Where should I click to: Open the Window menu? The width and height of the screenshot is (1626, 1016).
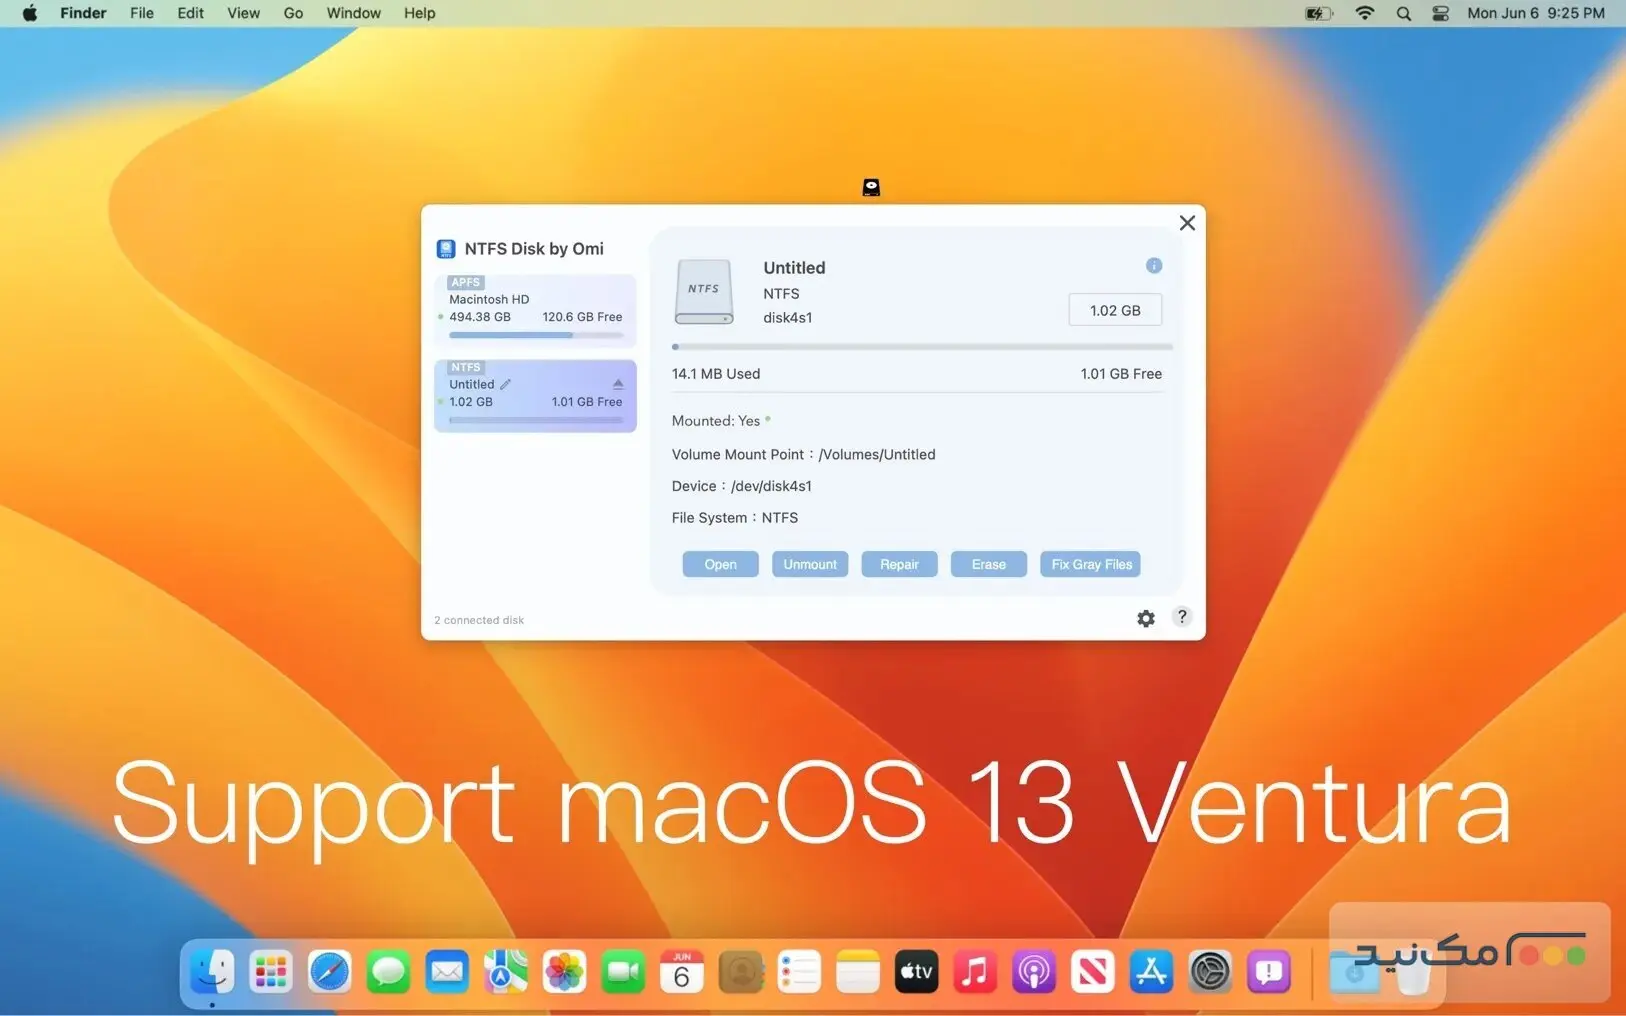point(352,13)
